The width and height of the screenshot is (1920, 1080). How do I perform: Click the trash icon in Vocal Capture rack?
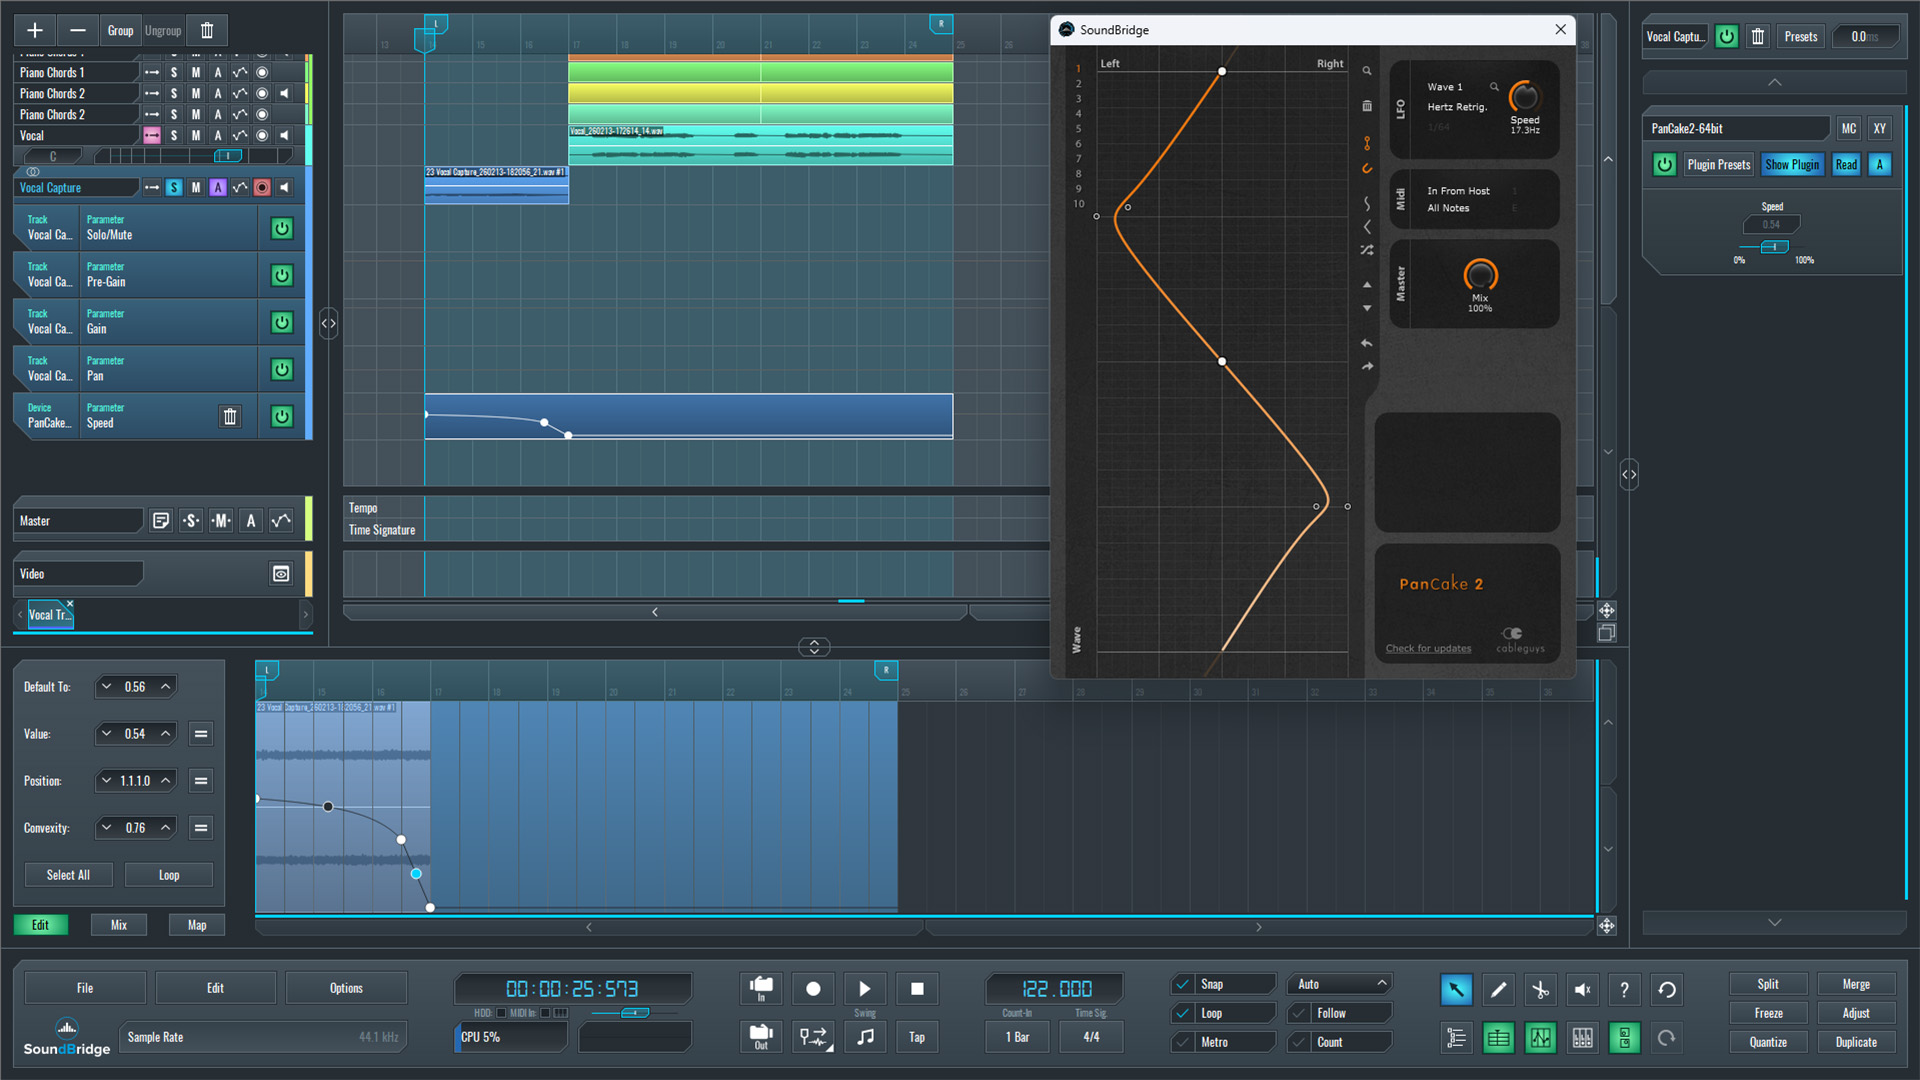[1758, 37]
